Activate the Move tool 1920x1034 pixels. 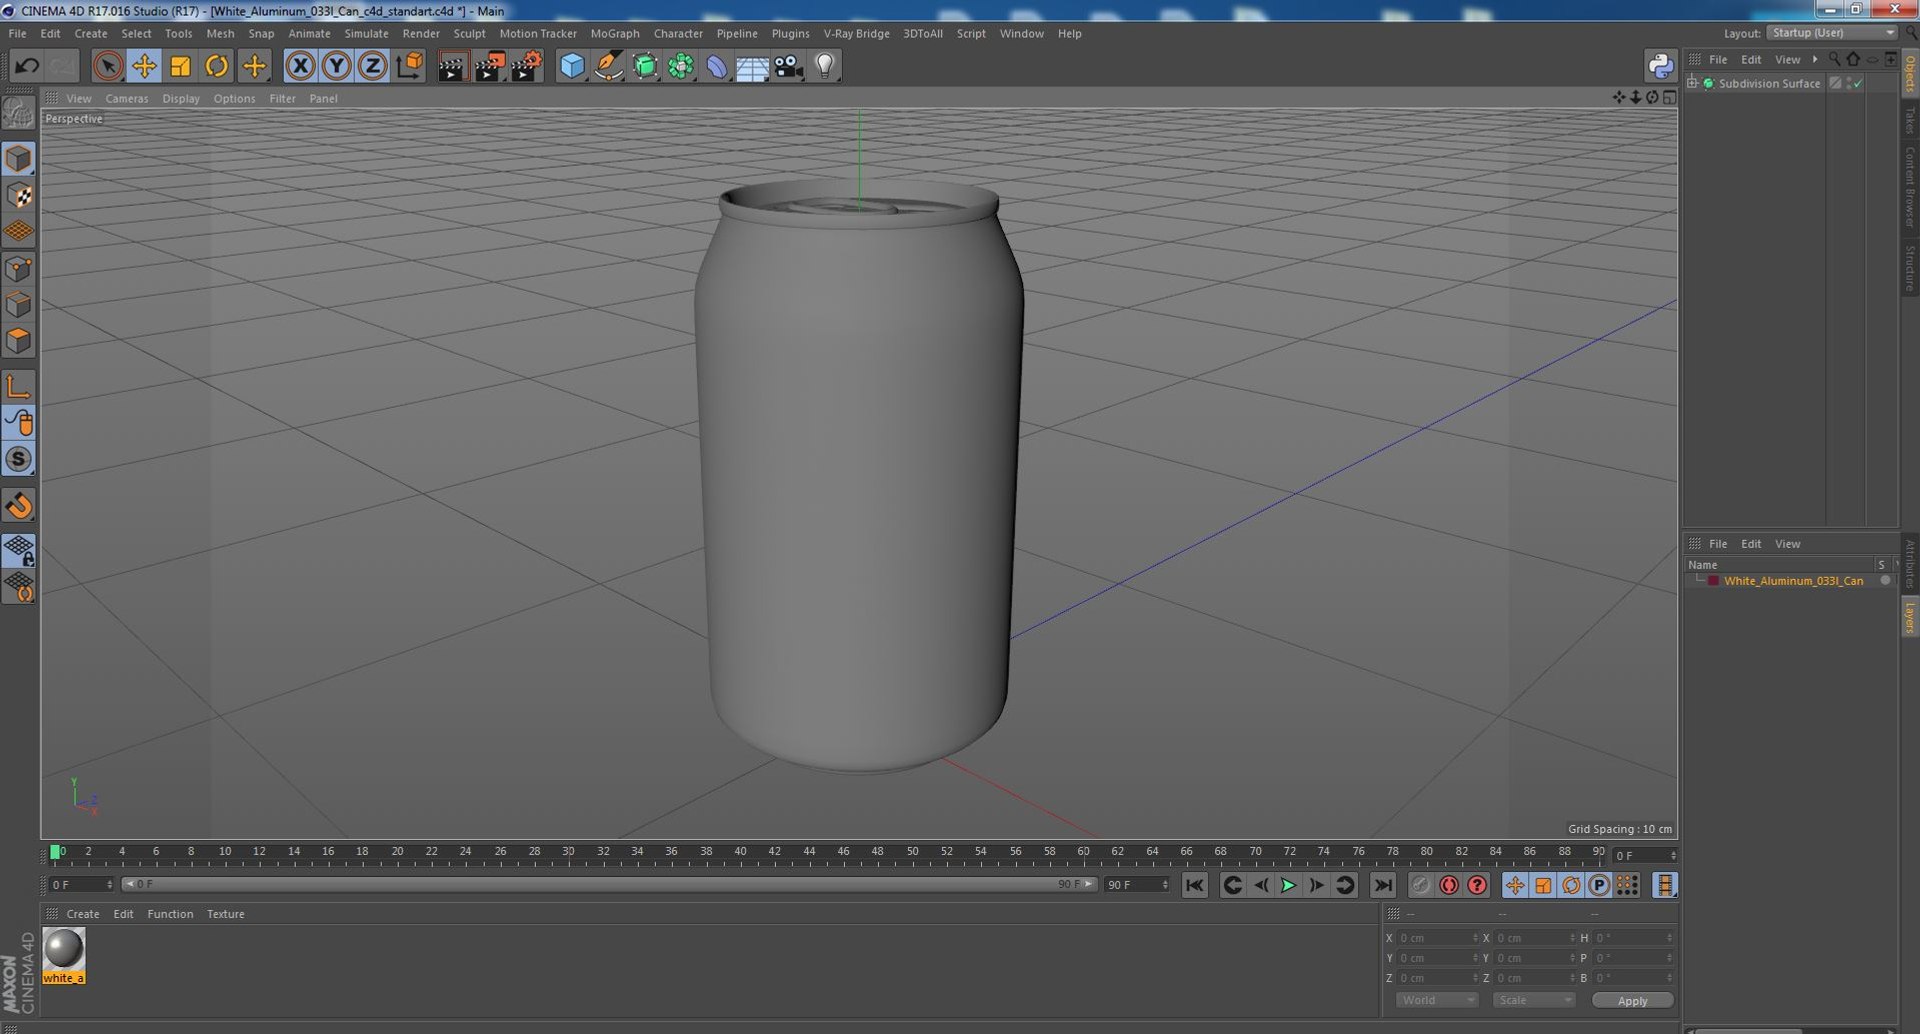144,66
